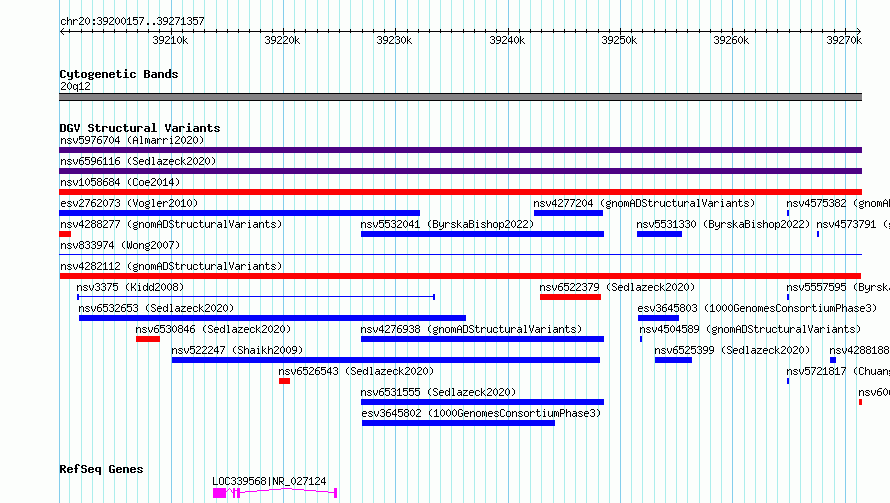Image resolution: width=890 pixels, height=503 pixels.
Task: Open esv3645803 1000GenomesConsortiumPhase3 label
Action: [x=757, y=308]
